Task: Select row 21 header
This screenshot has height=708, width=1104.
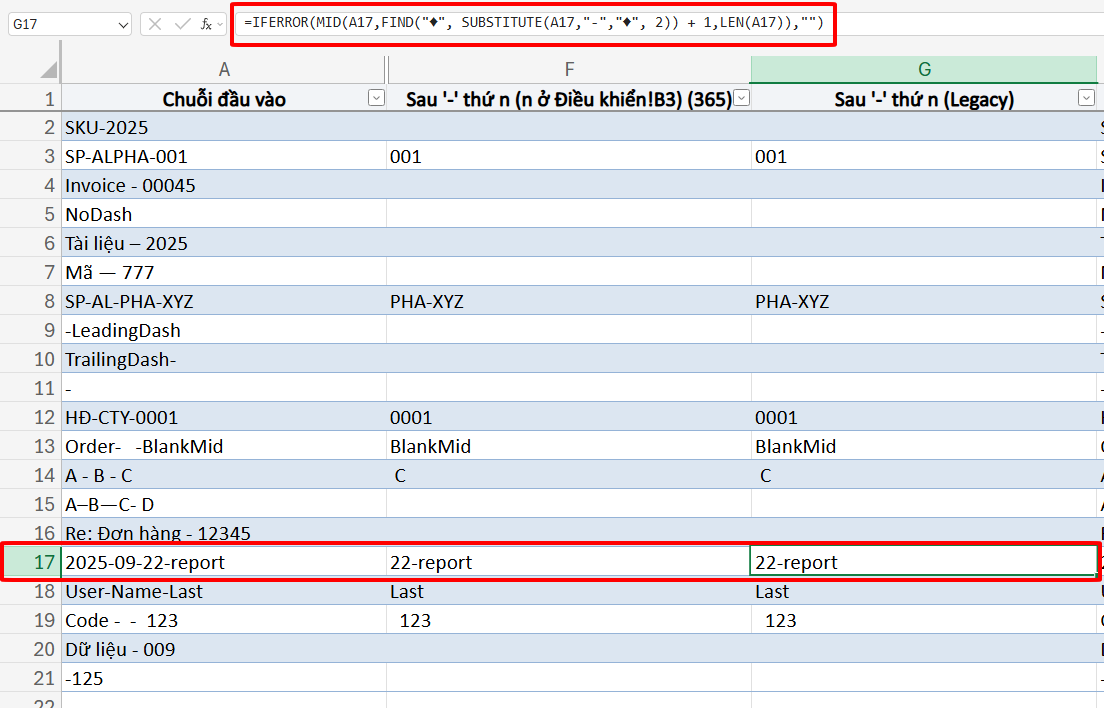Action: 31,678
